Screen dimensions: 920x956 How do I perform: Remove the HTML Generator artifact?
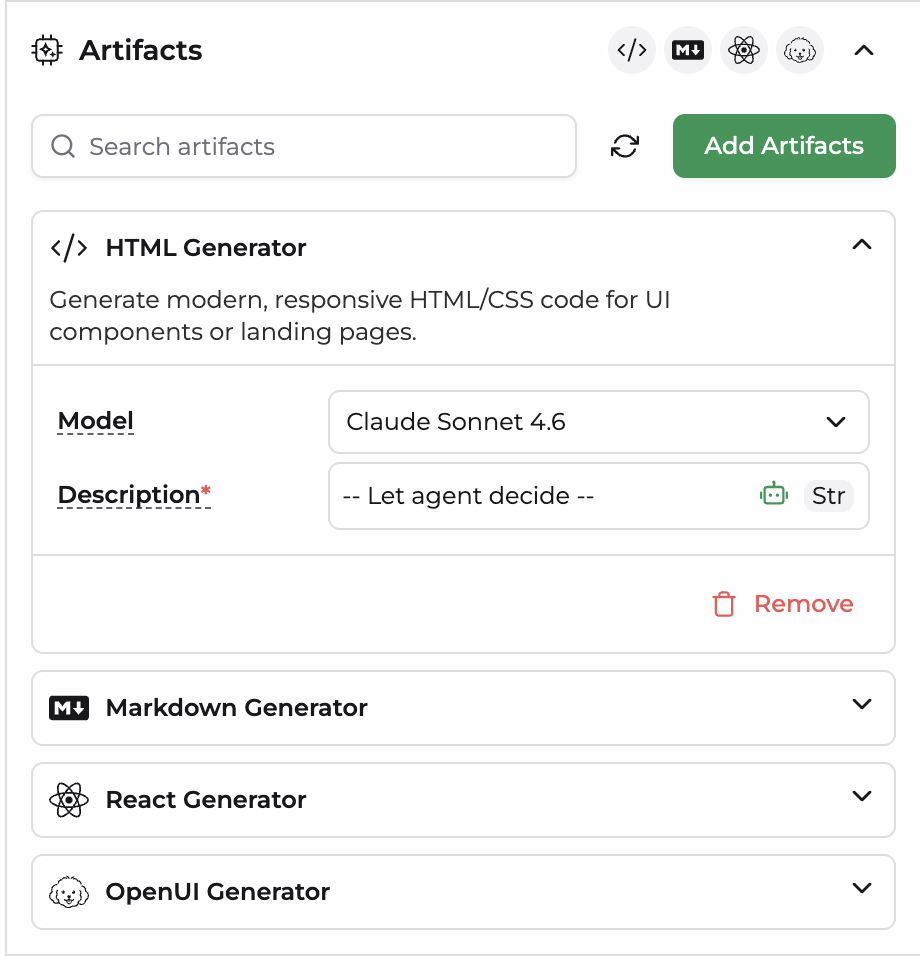pos(783,604)
